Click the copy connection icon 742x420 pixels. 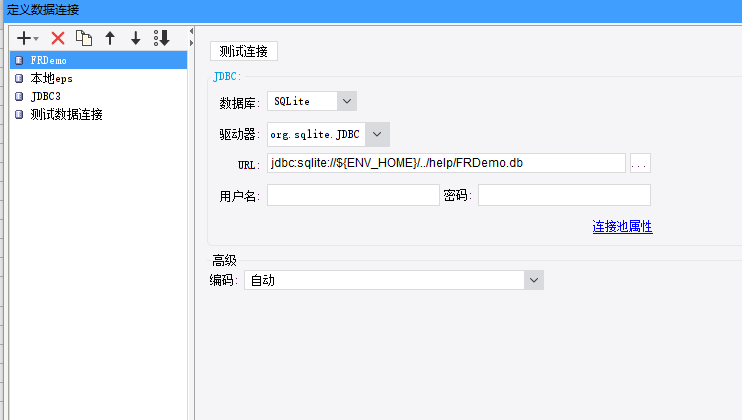click(84, 38)
